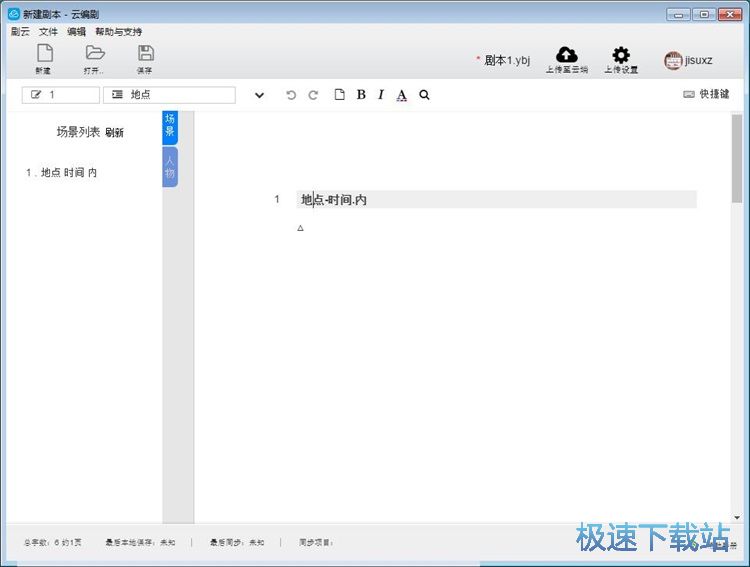
Task: Click the 最后本地保存 status text
Action: tap(140, 543)
